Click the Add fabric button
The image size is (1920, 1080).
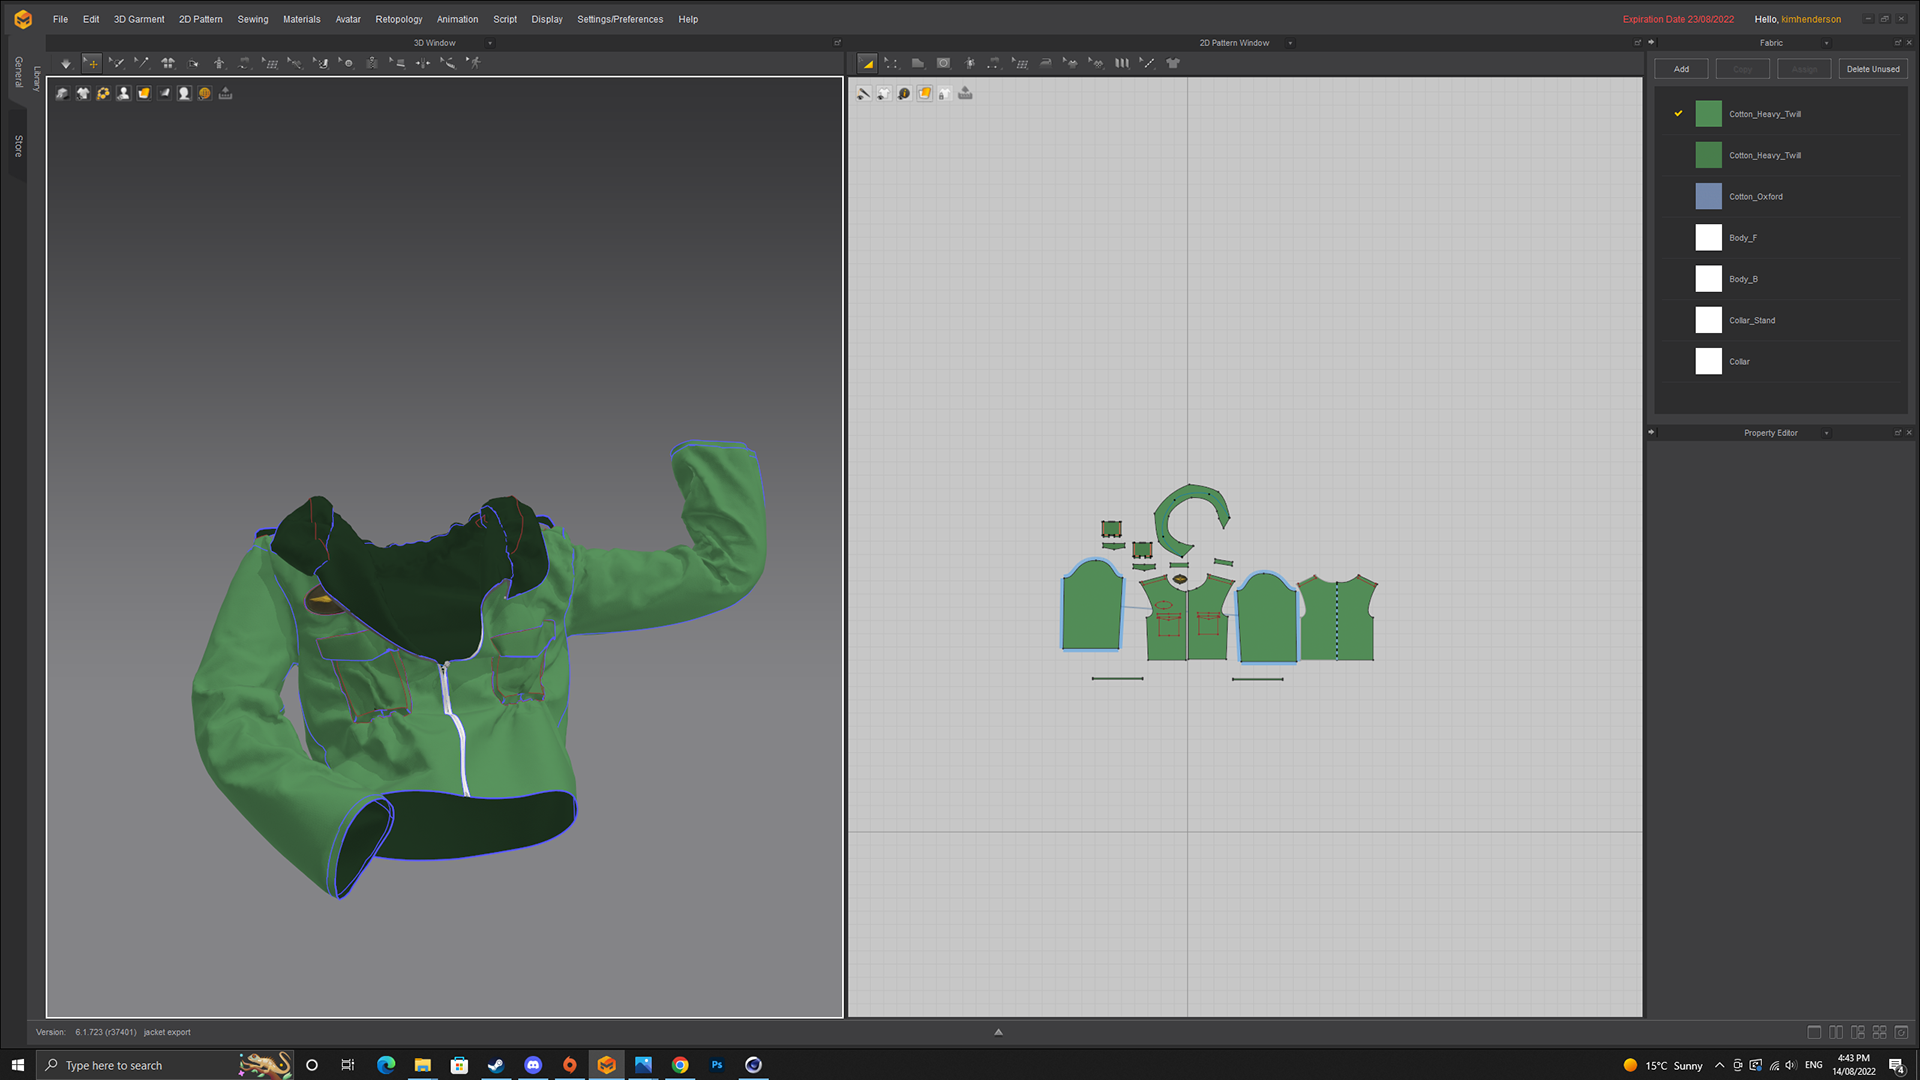click(x=1681, y=69)
